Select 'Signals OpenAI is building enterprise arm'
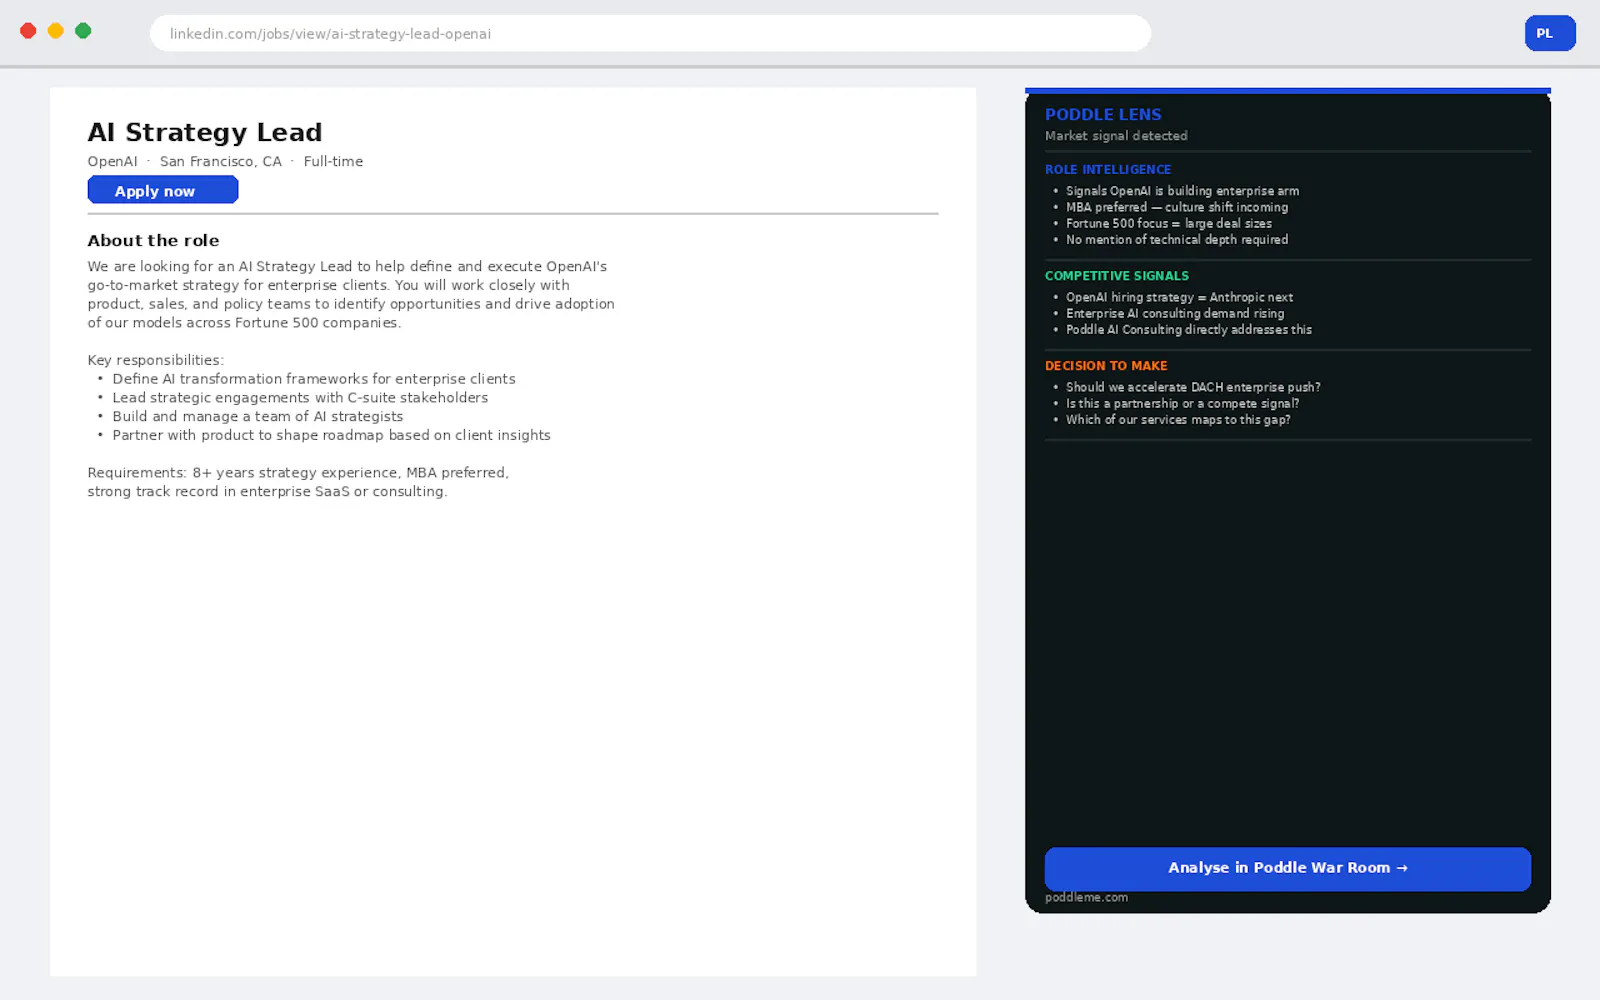Screen dimensions: 1600x1000 click(x=1182, y=191)
